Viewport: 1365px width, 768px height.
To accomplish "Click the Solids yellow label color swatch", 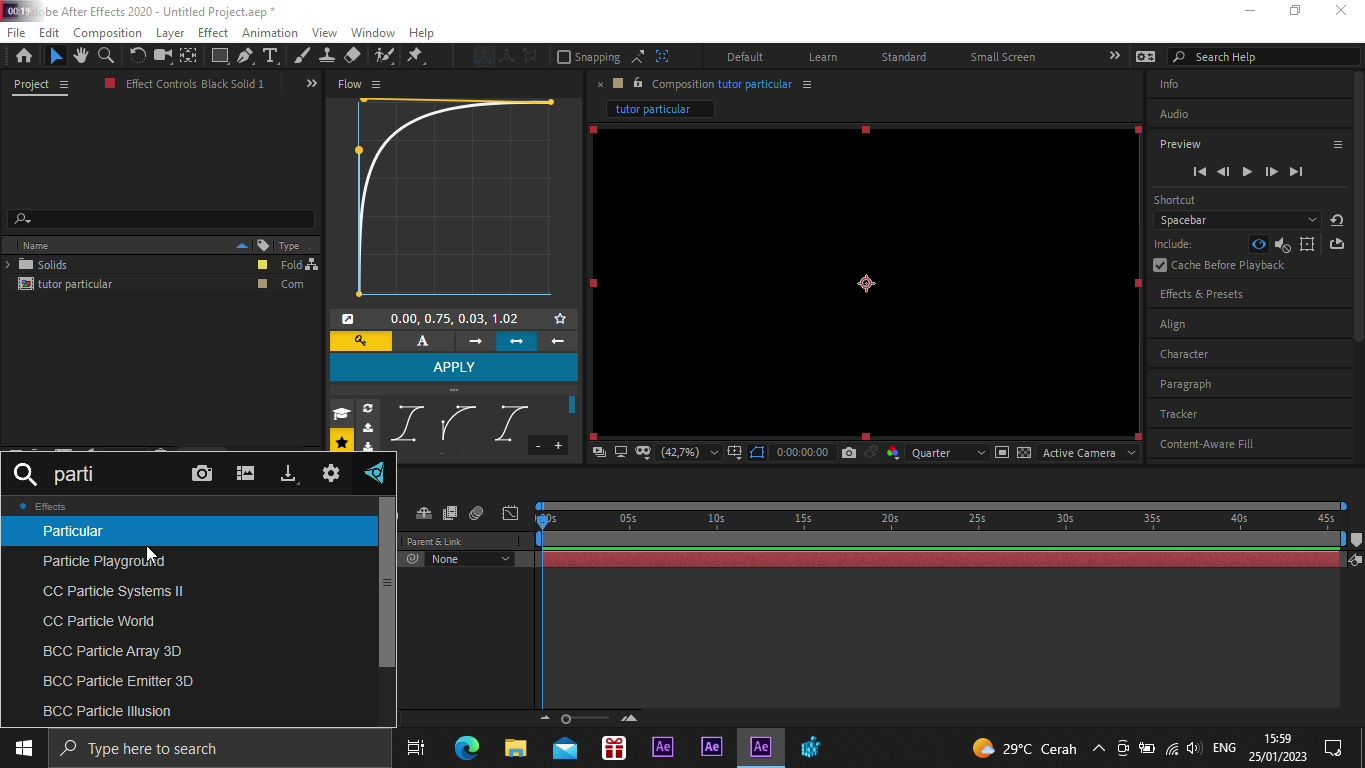I will pos(263,265).
